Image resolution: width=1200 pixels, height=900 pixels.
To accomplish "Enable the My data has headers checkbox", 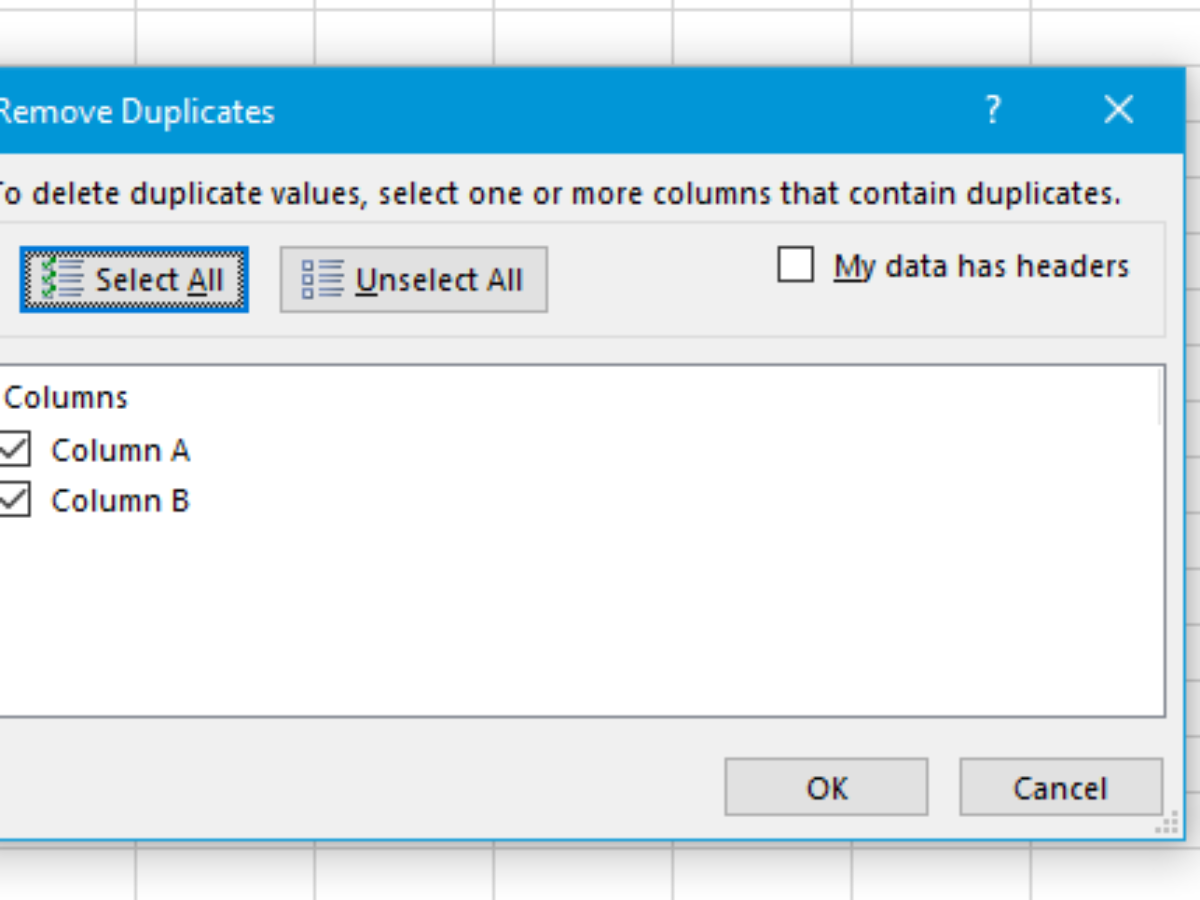I will coord(795,266).
